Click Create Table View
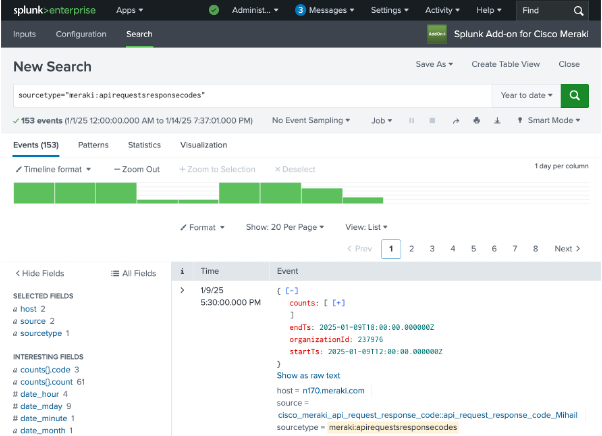Screen dimensions: 602x436 tap(506, 64)
